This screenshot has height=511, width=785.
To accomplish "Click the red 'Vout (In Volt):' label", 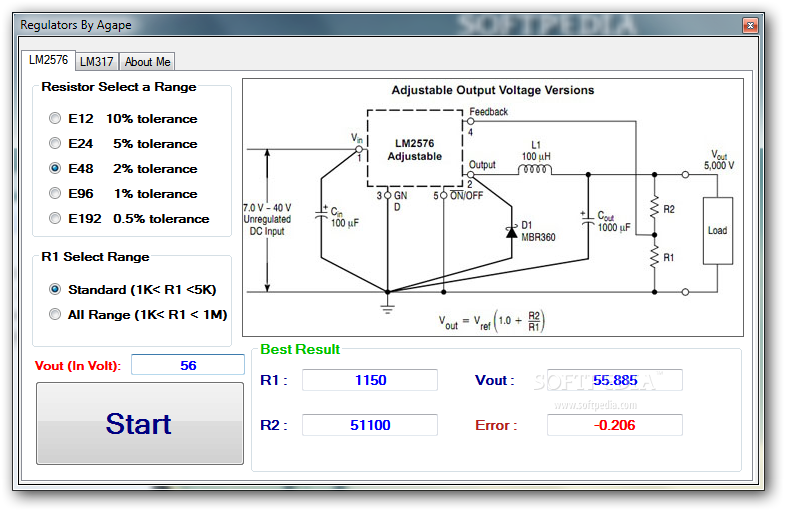I will [x=78, y=366].
